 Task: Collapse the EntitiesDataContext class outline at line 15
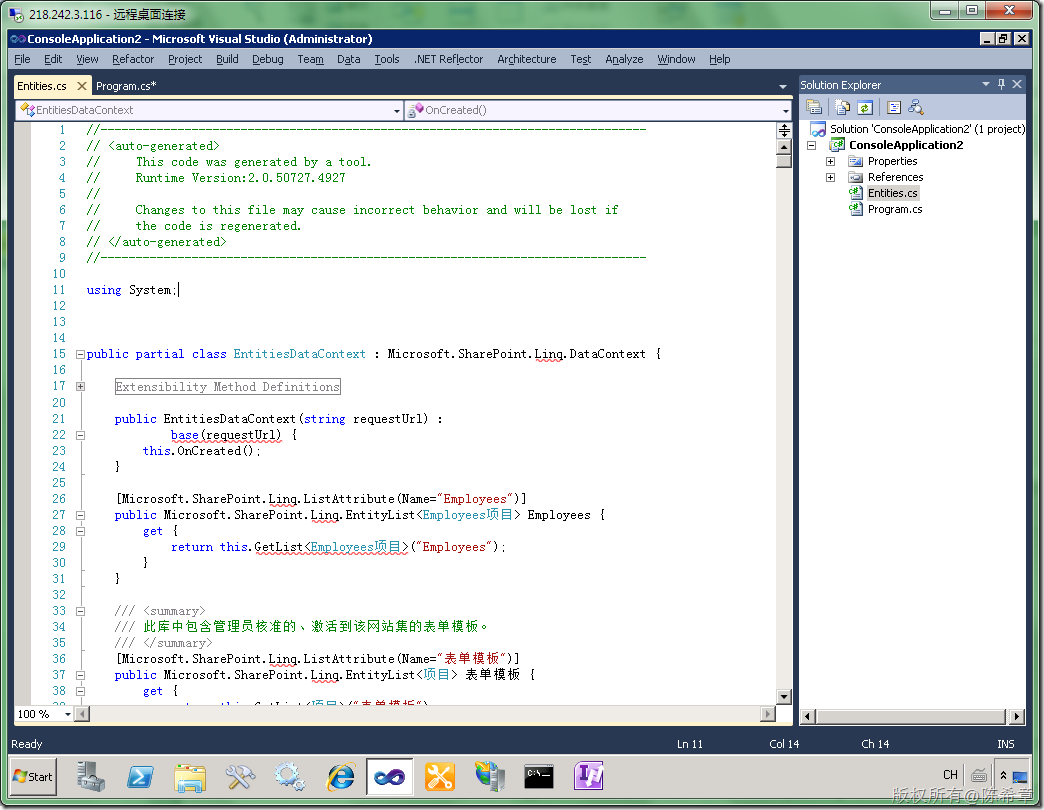[x=80, y=354]
